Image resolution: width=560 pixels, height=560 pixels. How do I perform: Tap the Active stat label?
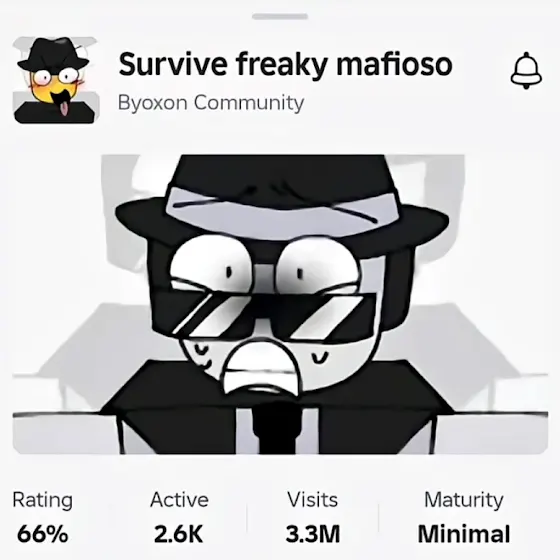coord(179,500)
